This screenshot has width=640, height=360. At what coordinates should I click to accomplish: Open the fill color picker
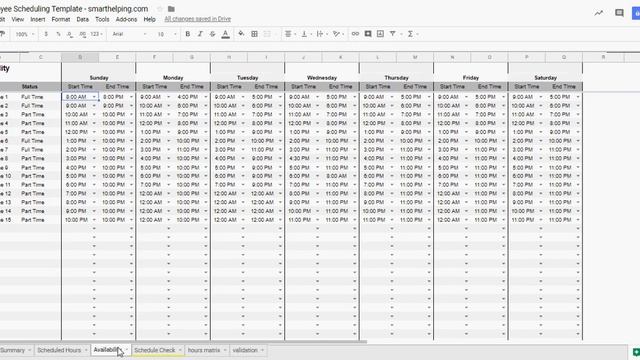tap(241, 34)
